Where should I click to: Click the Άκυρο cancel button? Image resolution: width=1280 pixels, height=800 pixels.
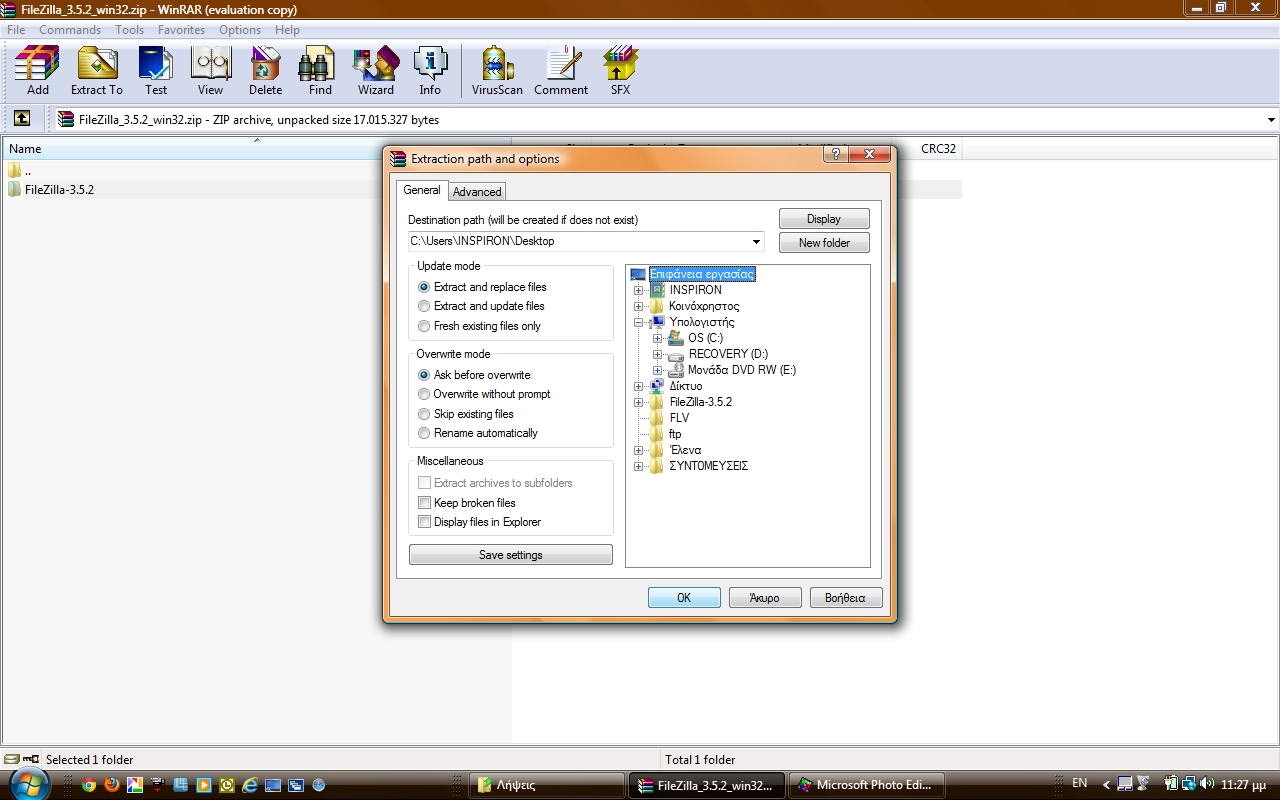pos(765,598)
